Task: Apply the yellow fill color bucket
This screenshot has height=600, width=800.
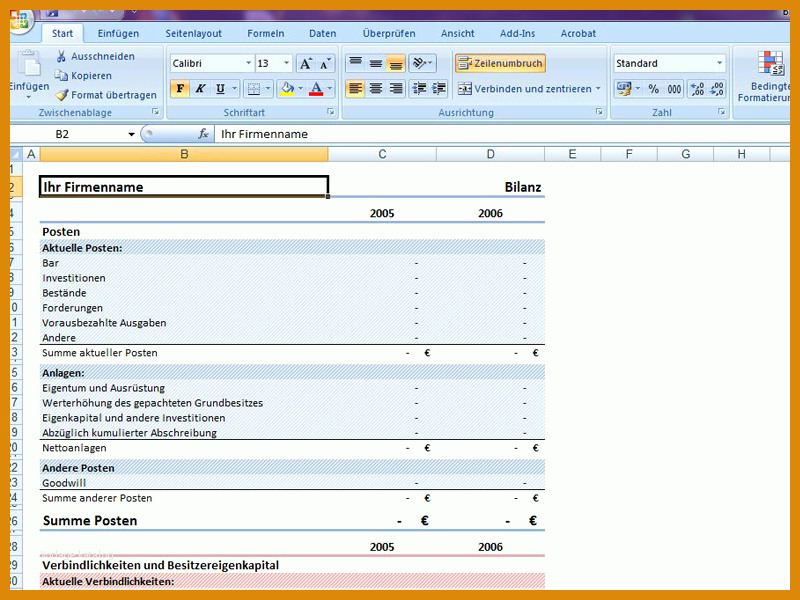Action: click(287, 89)
